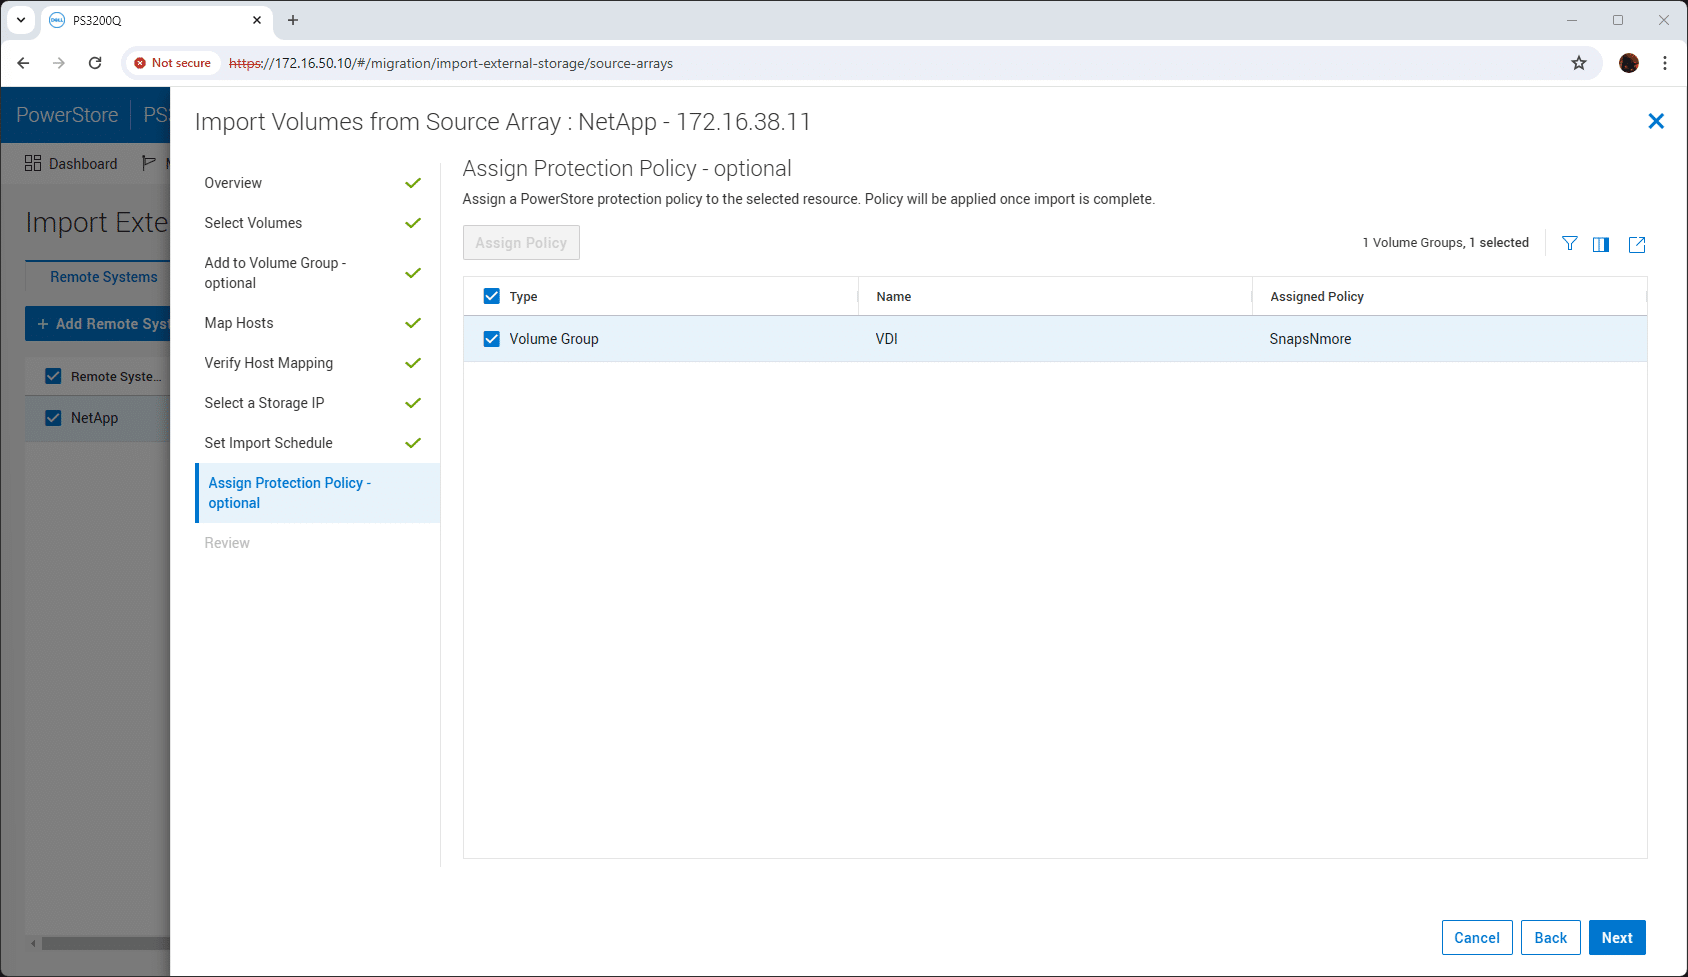Click the SnapsNmore policy cell
Image resolution: width=1688 pixels, height=977 pixels.
coord(1310,339)
